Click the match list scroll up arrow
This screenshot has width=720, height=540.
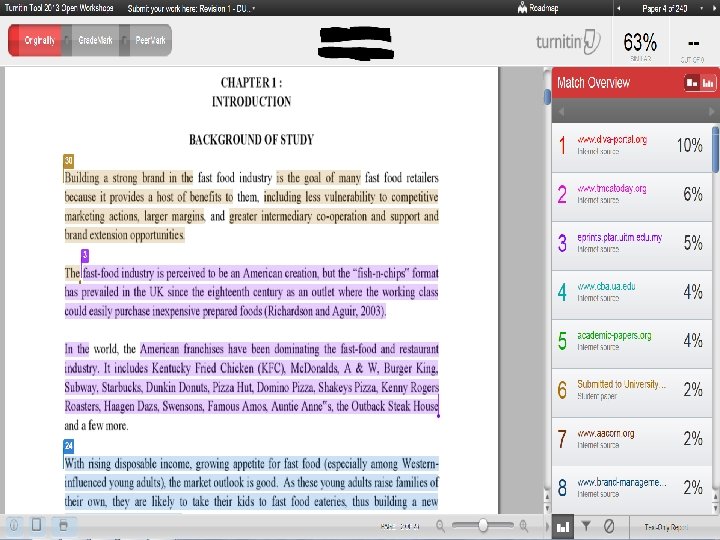coord(715,497)
